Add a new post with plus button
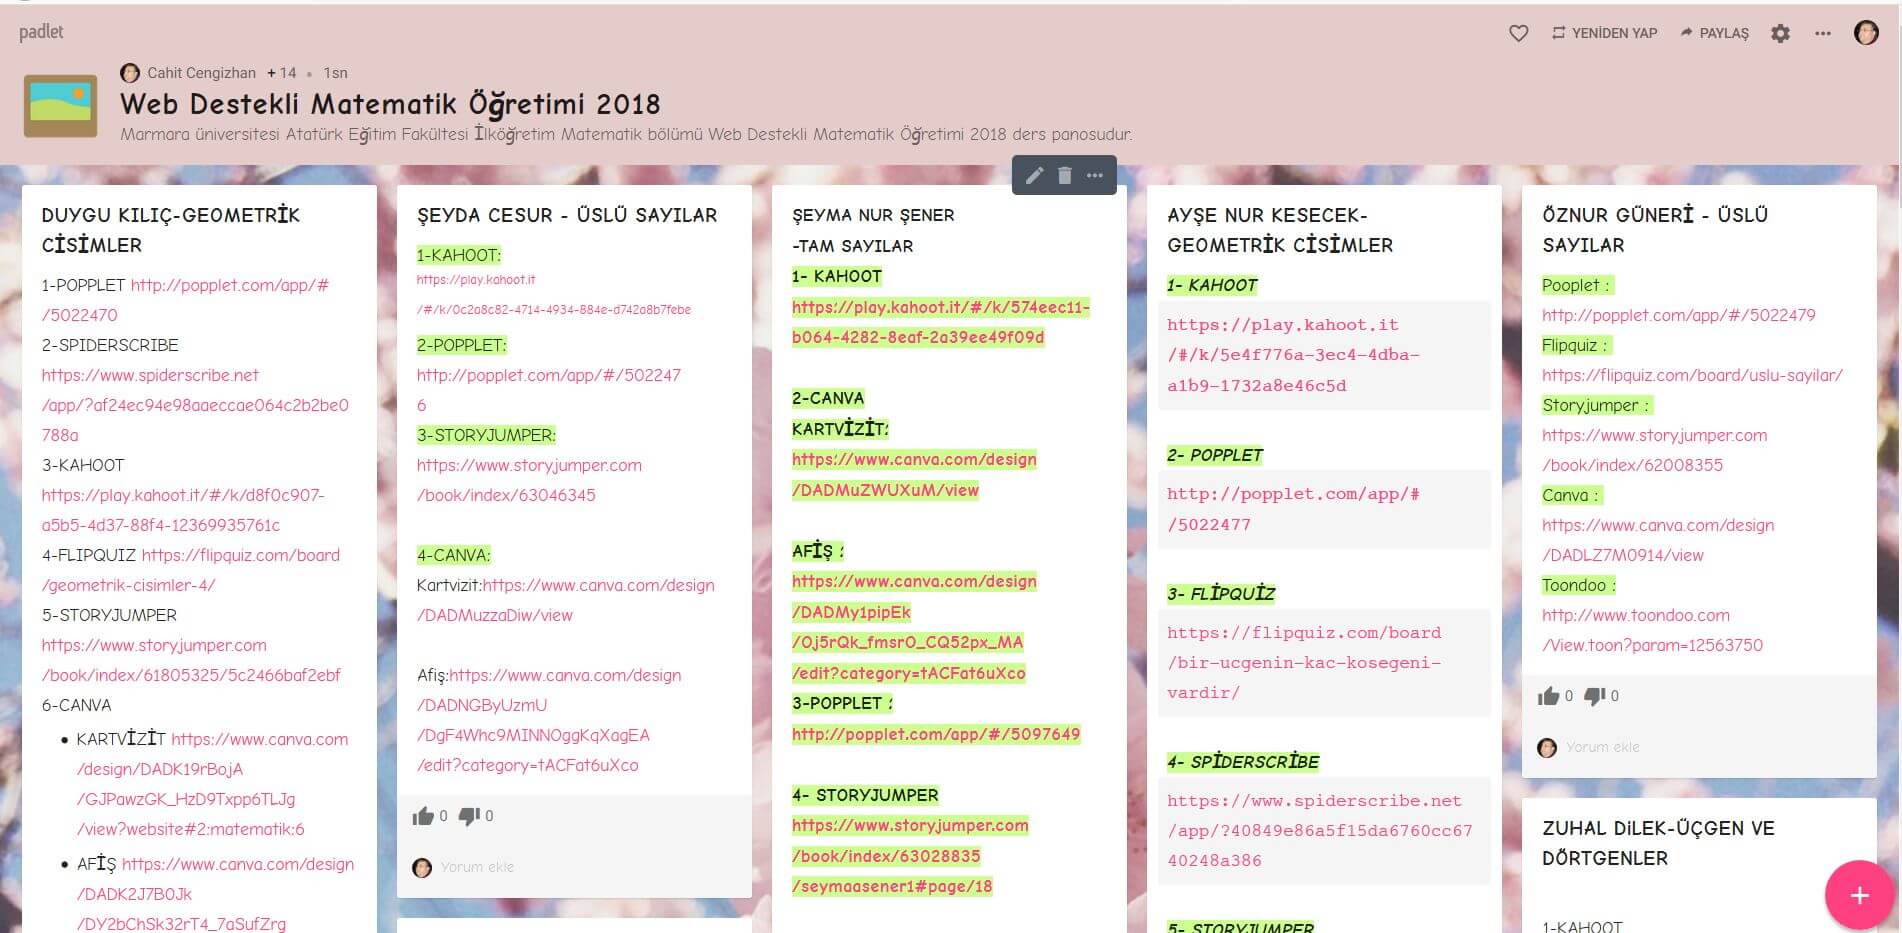Image resolution: width=1902 pixels, height=933 pixels. point(1859,895)
